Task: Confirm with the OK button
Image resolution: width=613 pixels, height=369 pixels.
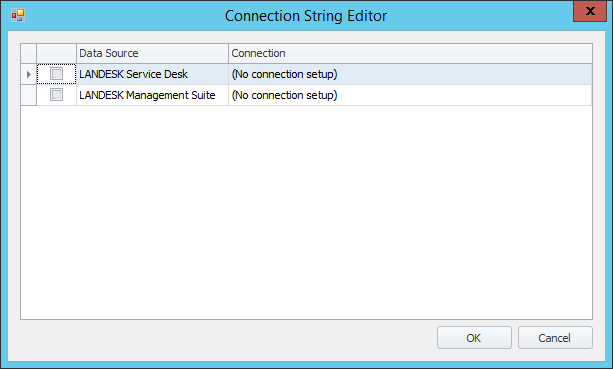Action: (474, 338)
